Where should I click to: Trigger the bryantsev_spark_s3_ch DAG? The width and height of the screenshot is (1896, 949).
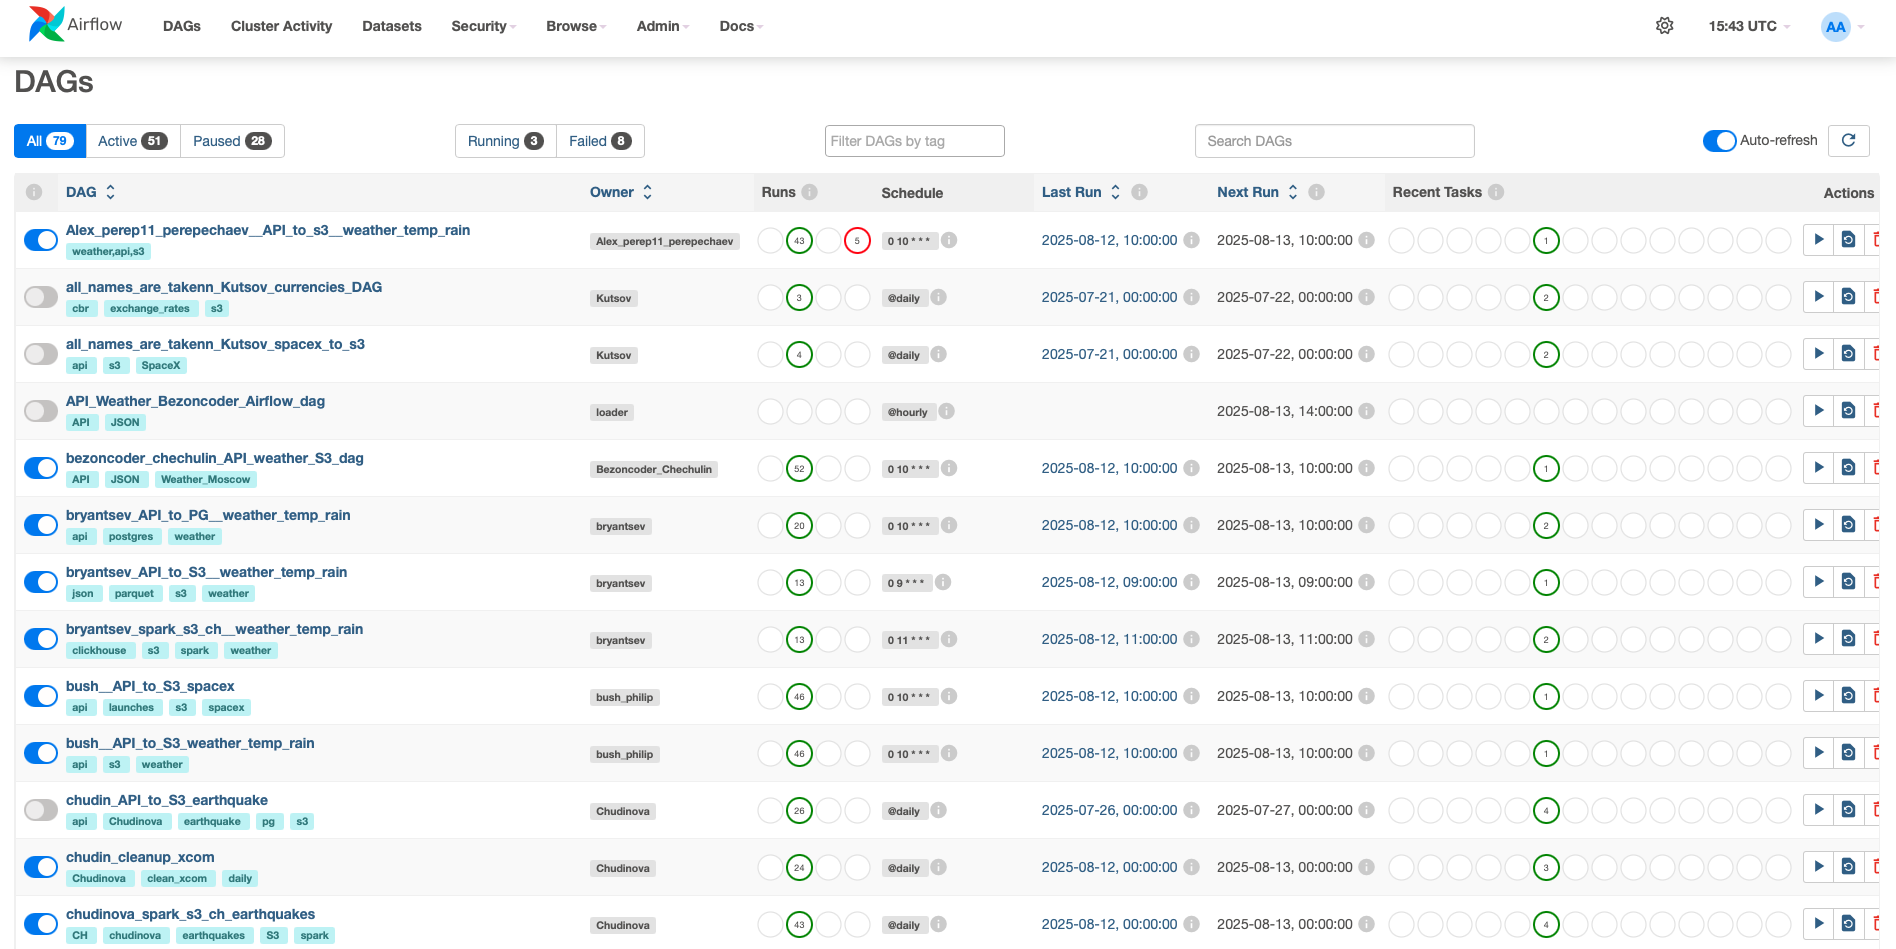pyautogui.click(x=1819, y=639)
